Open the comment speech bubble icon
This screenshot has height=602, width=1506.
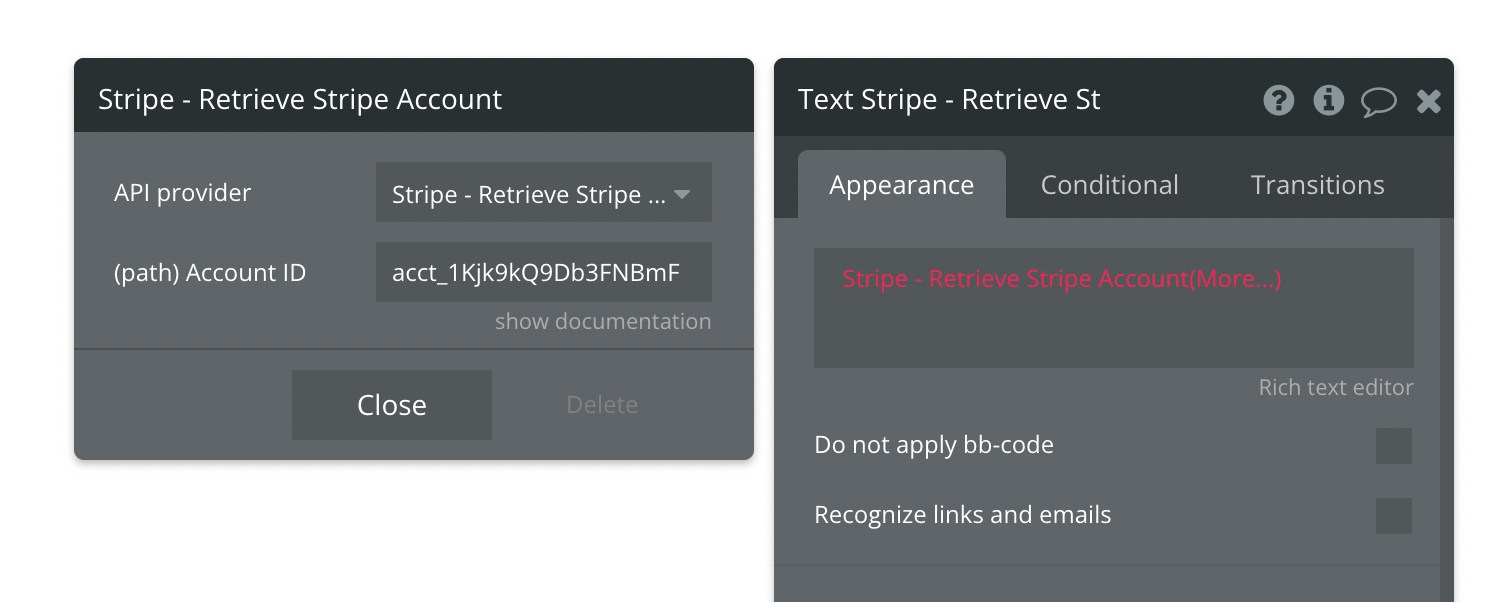click(1378, 101)
